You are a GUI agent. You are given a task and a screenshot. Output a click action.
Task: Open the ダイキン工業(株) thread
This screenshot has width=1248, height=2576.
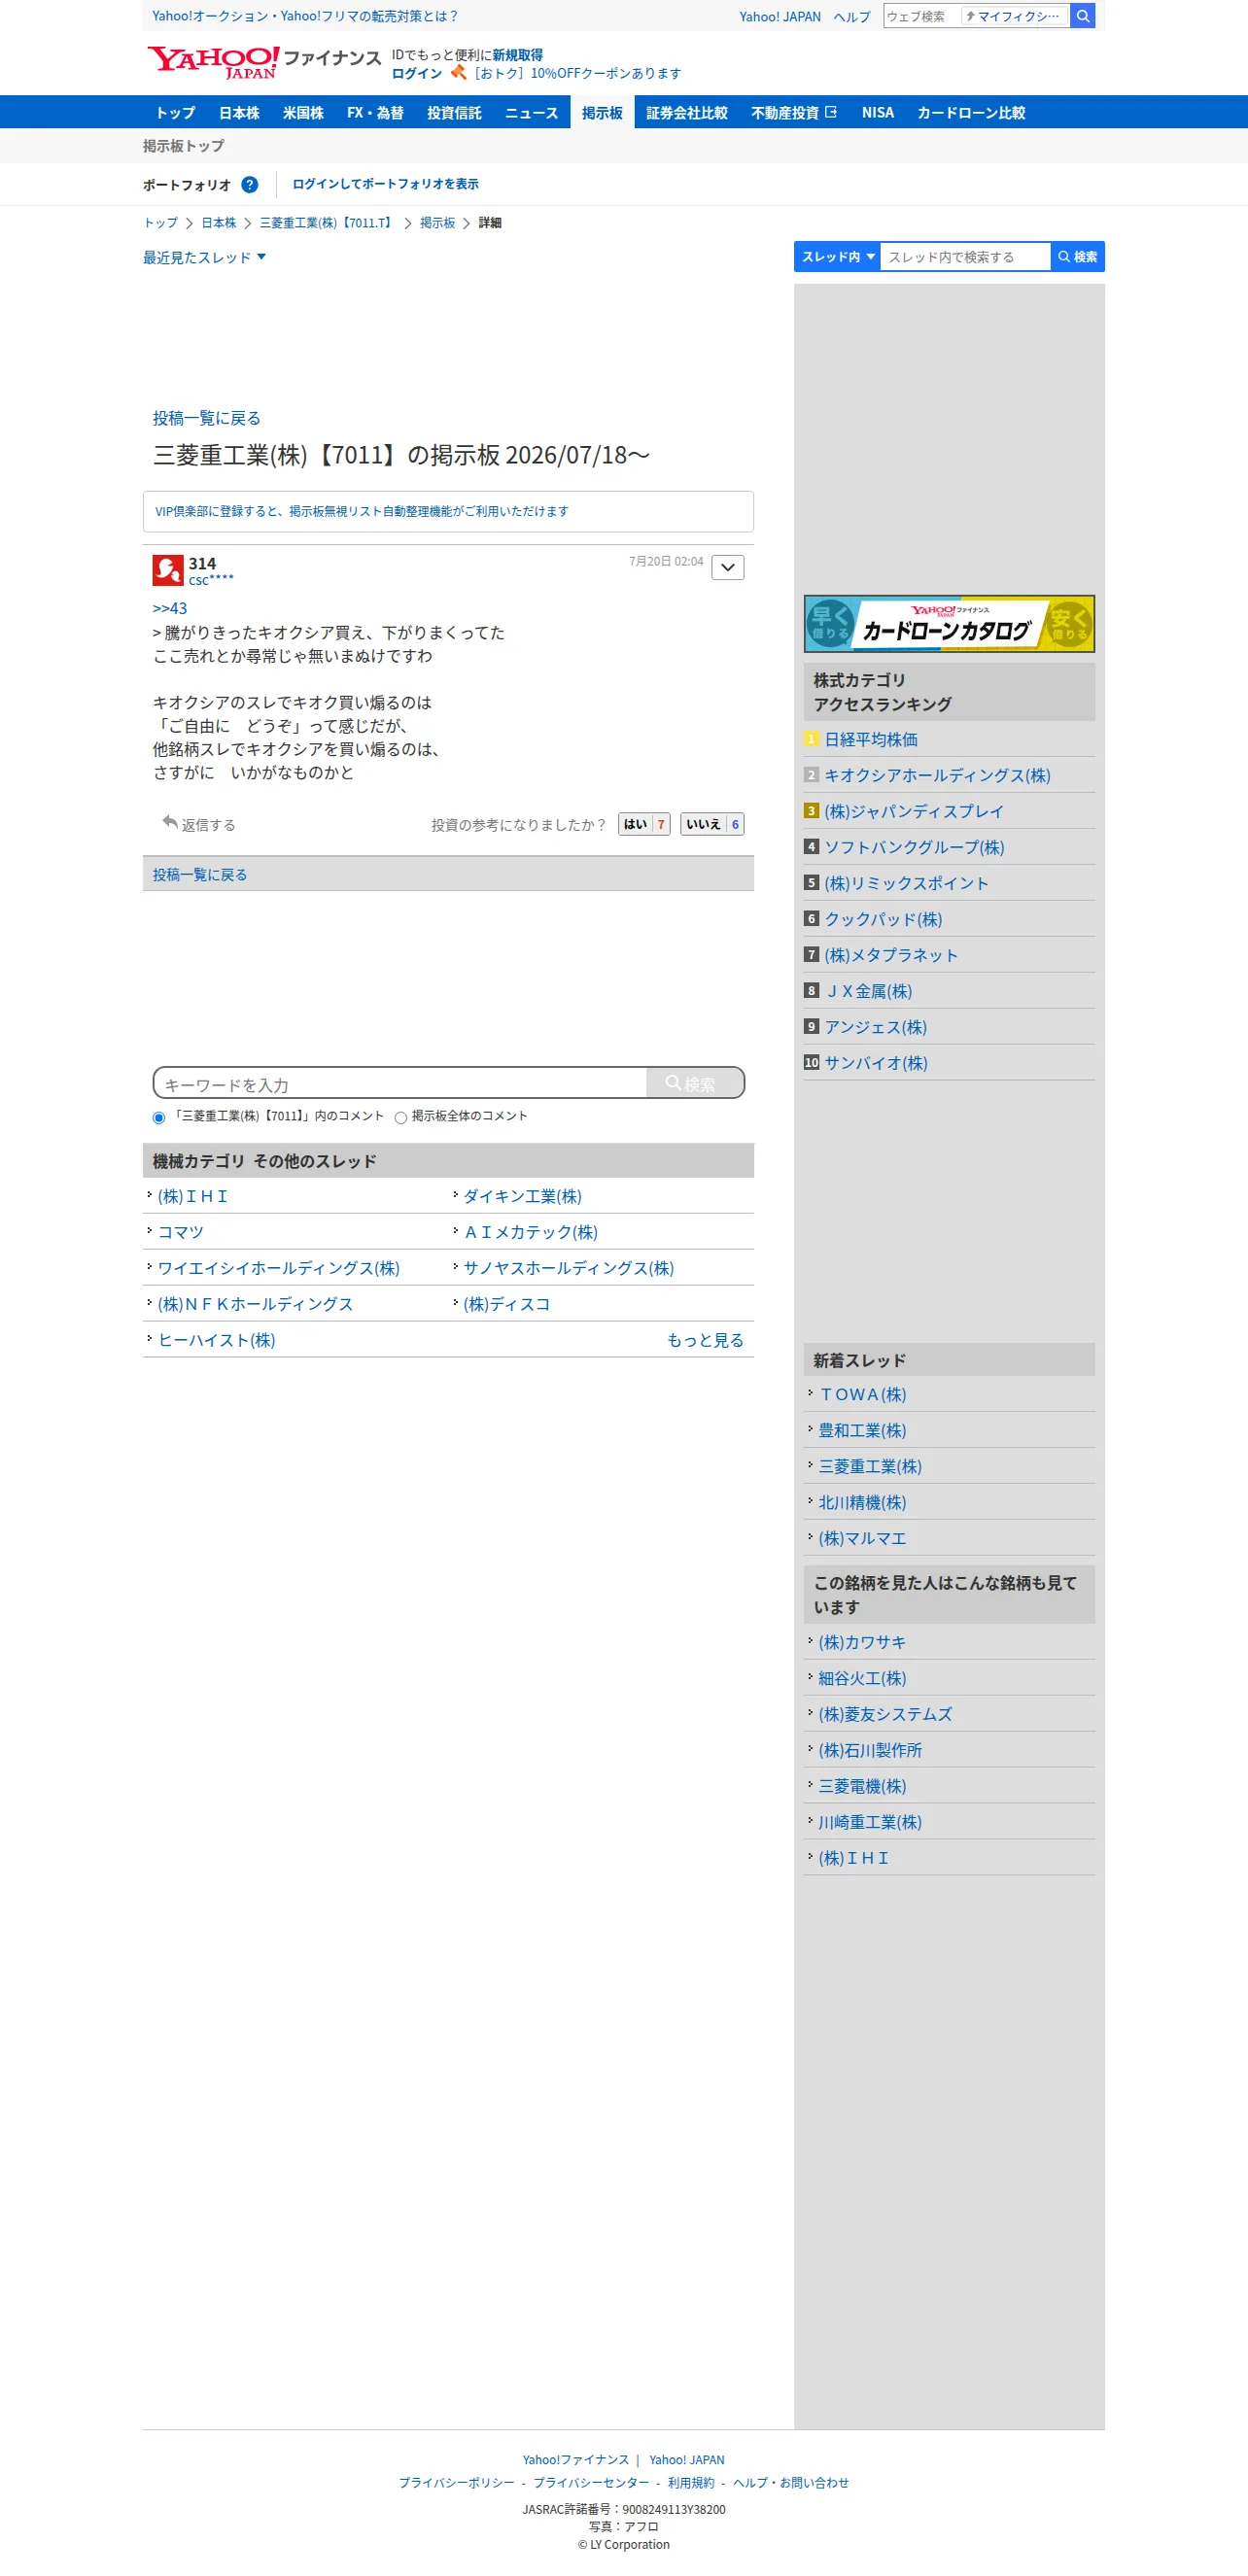click(522, 1197)
